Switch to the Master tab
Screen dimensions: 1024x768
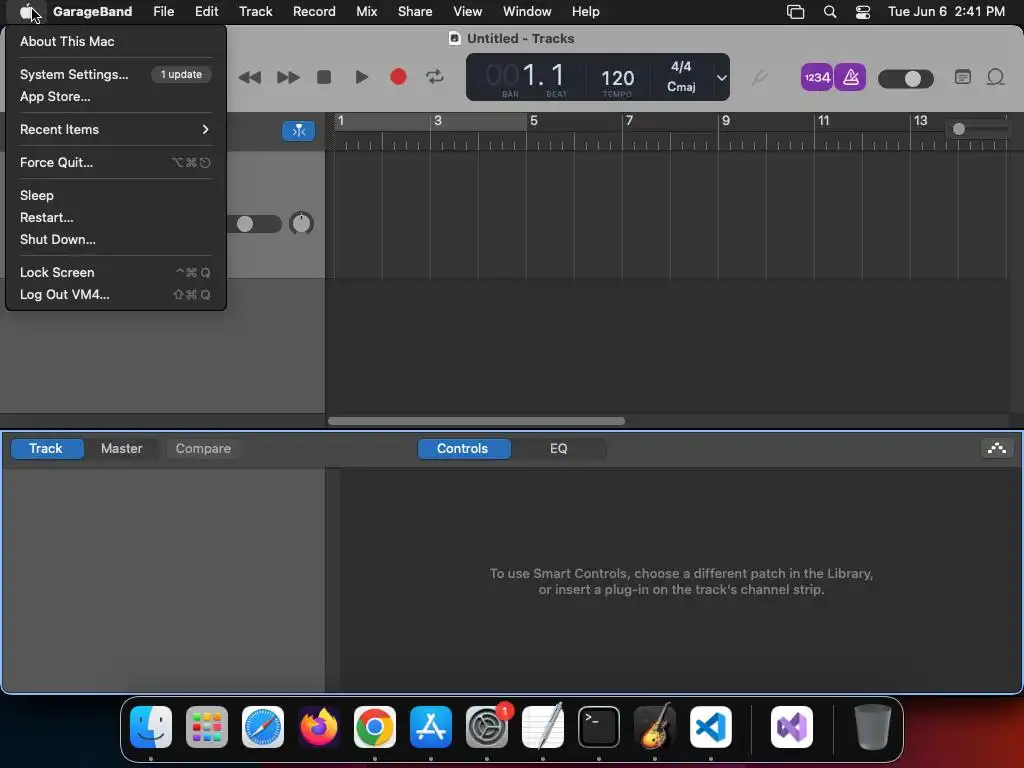pos(121,449)
